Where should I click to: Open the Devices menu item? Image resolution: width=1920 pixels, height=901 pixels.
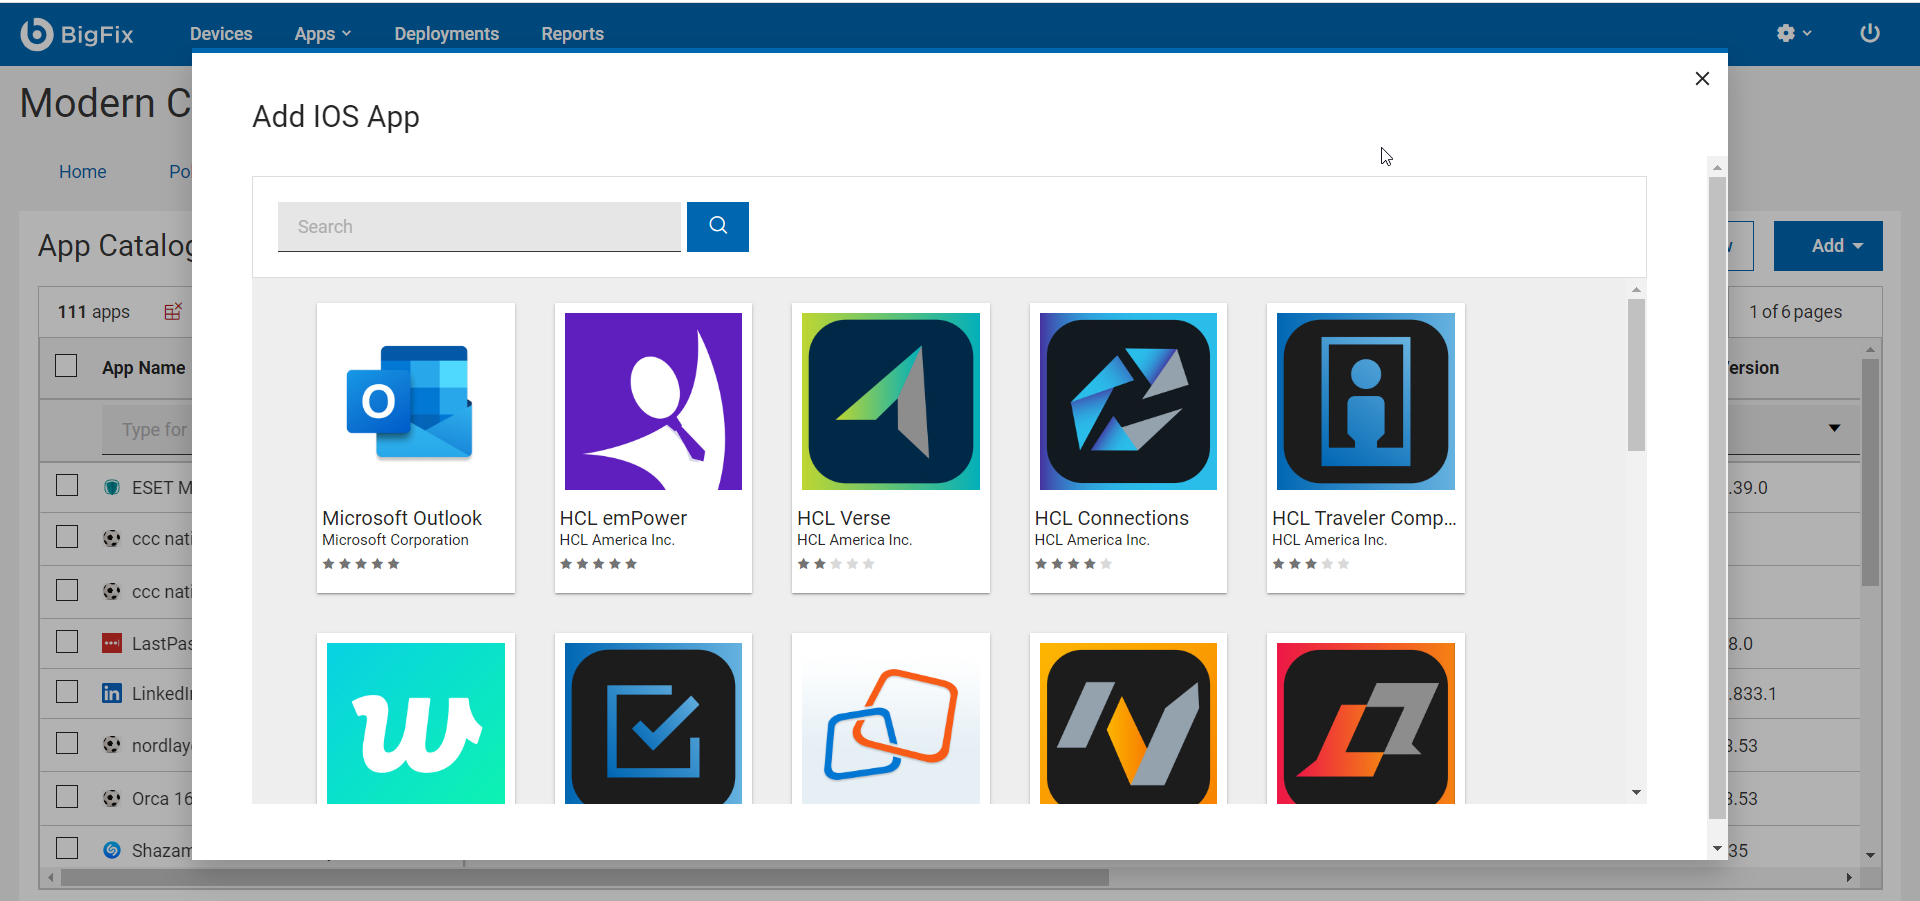coord(221,33)
